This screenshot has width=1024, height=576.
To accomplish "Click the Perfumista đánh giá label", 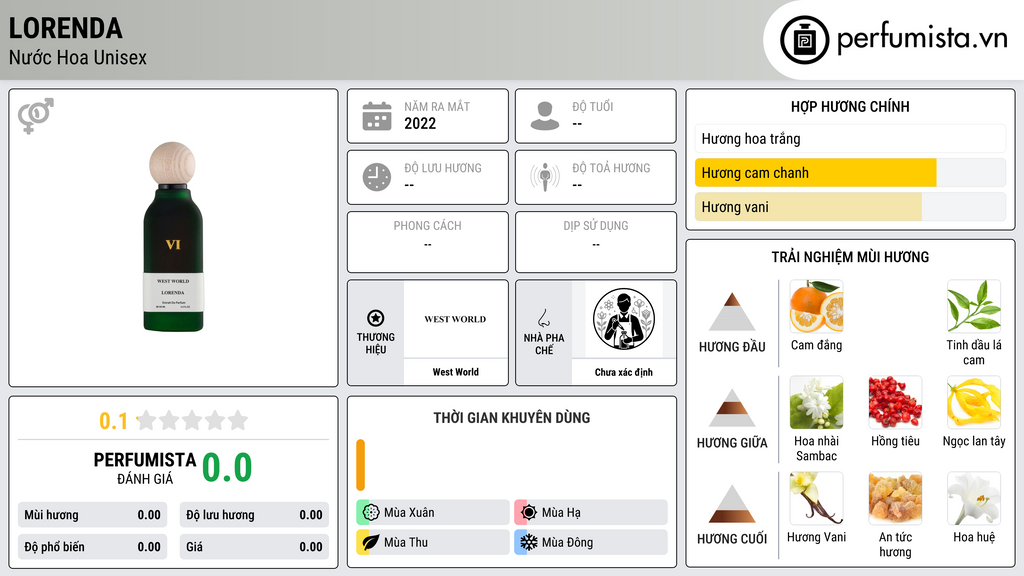I will click(145, 468).
